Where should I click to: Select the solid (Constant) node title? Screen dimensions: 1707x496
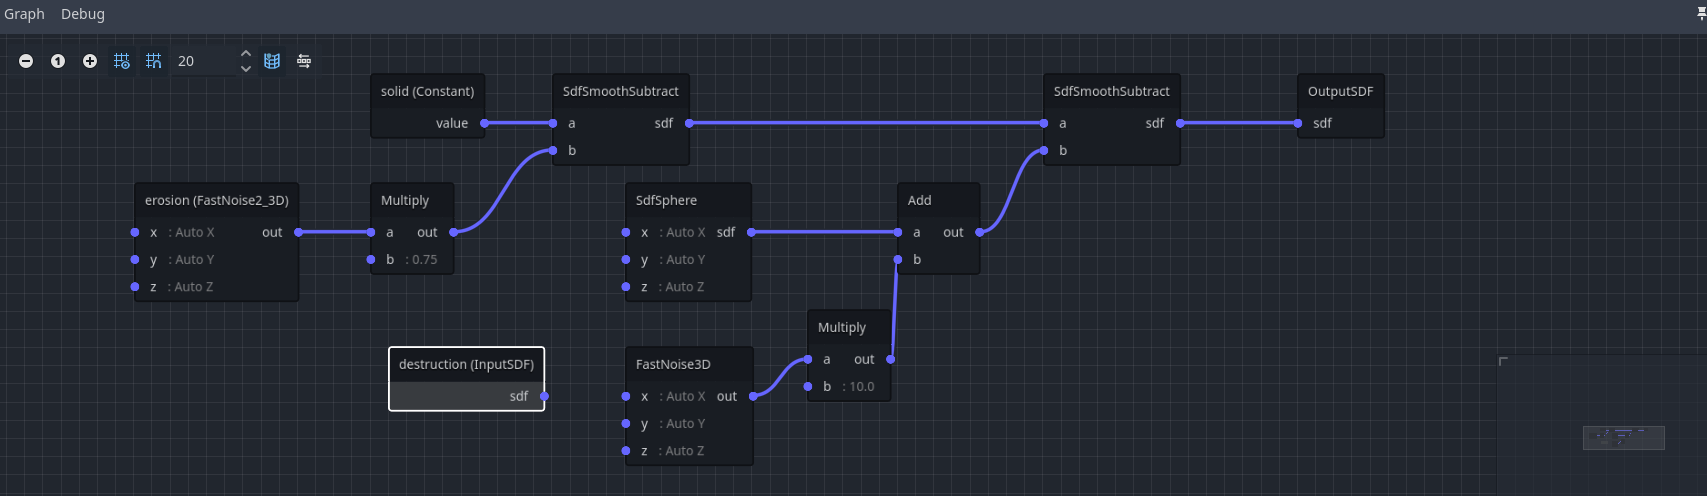pyautogui.click(x=428, y=91)
